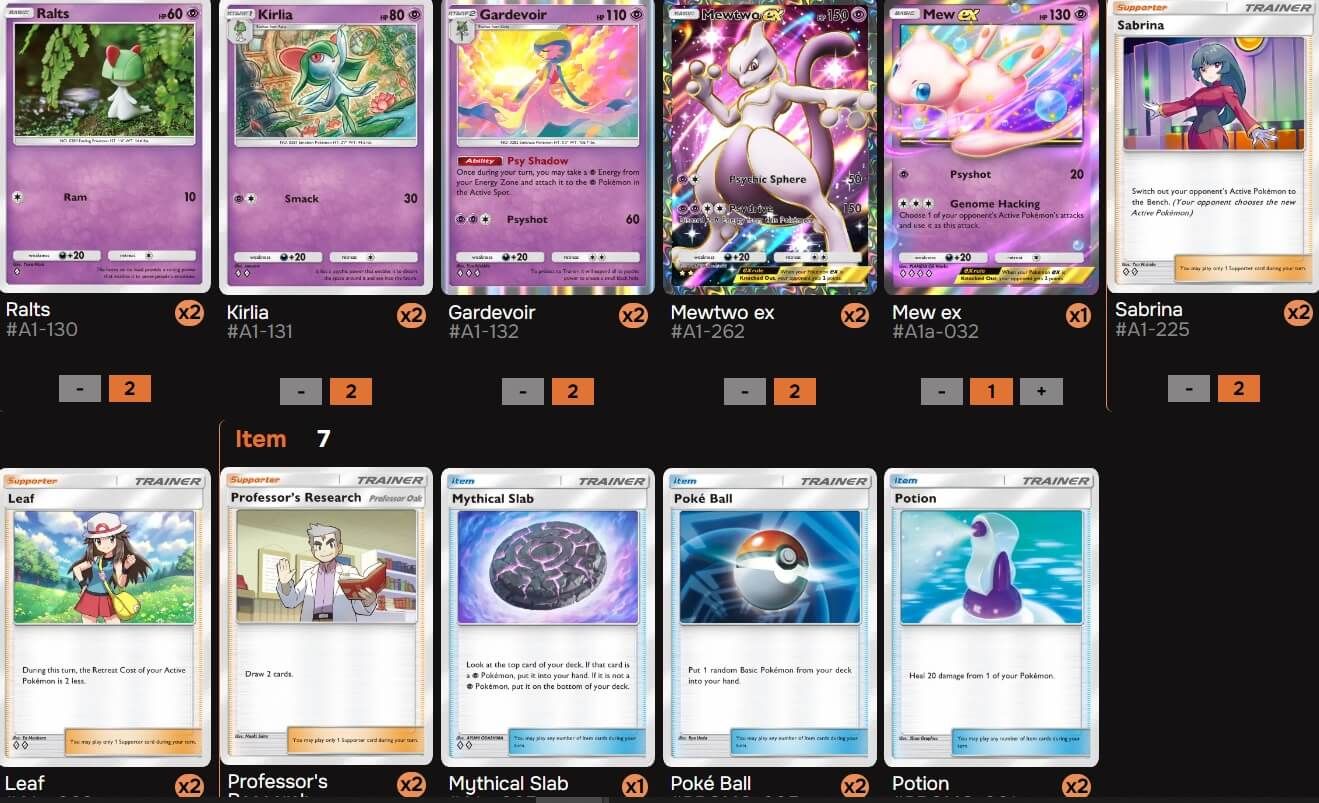
Task: Click the x2 badge next to Sabrina
Action: tap(1298, 313)
